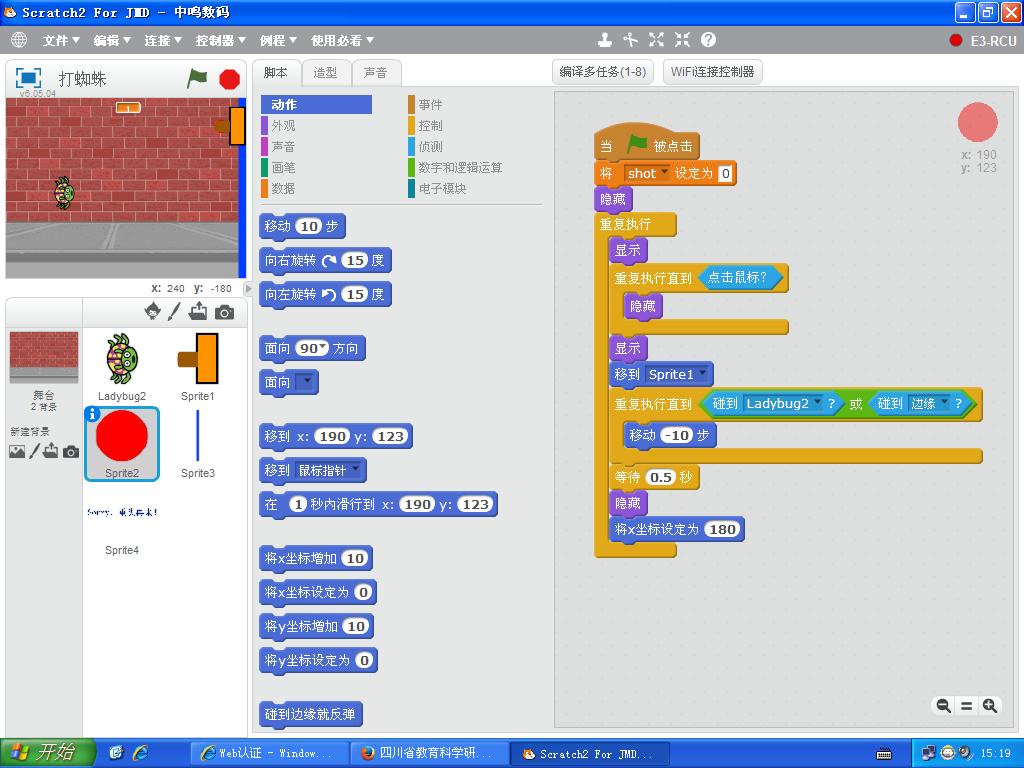The height and width of the screenshot is (768, 1024).
Task: Expand the shot variable dropdown in script
Action: (663, 173)
